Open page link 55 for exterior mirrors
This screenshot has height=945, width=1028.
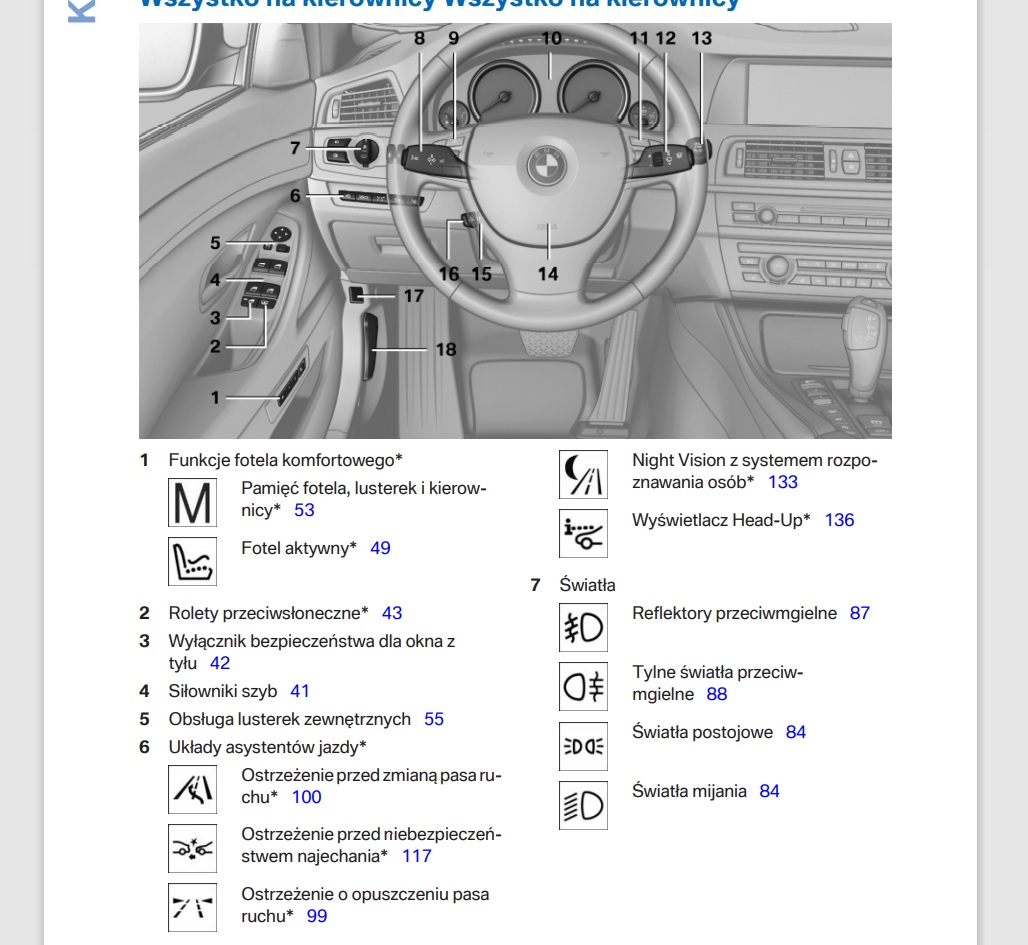click(434, 719)
